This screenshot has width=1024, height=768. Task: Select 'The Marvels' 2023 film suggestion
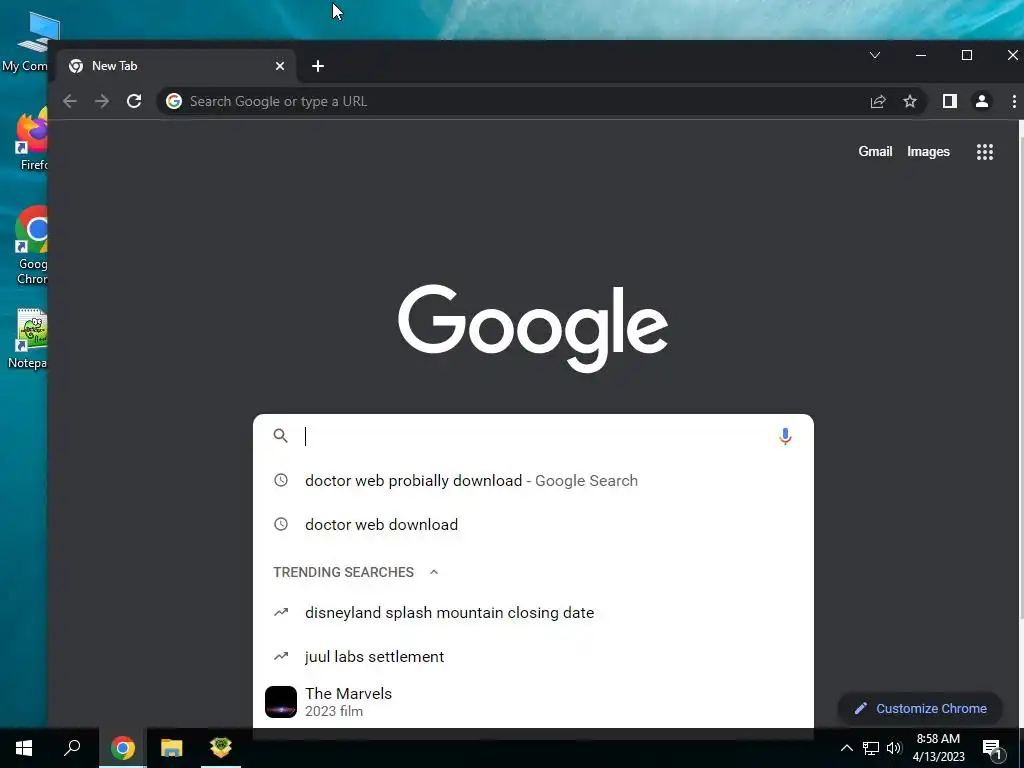pyautogui.click(x=533, y=702)
